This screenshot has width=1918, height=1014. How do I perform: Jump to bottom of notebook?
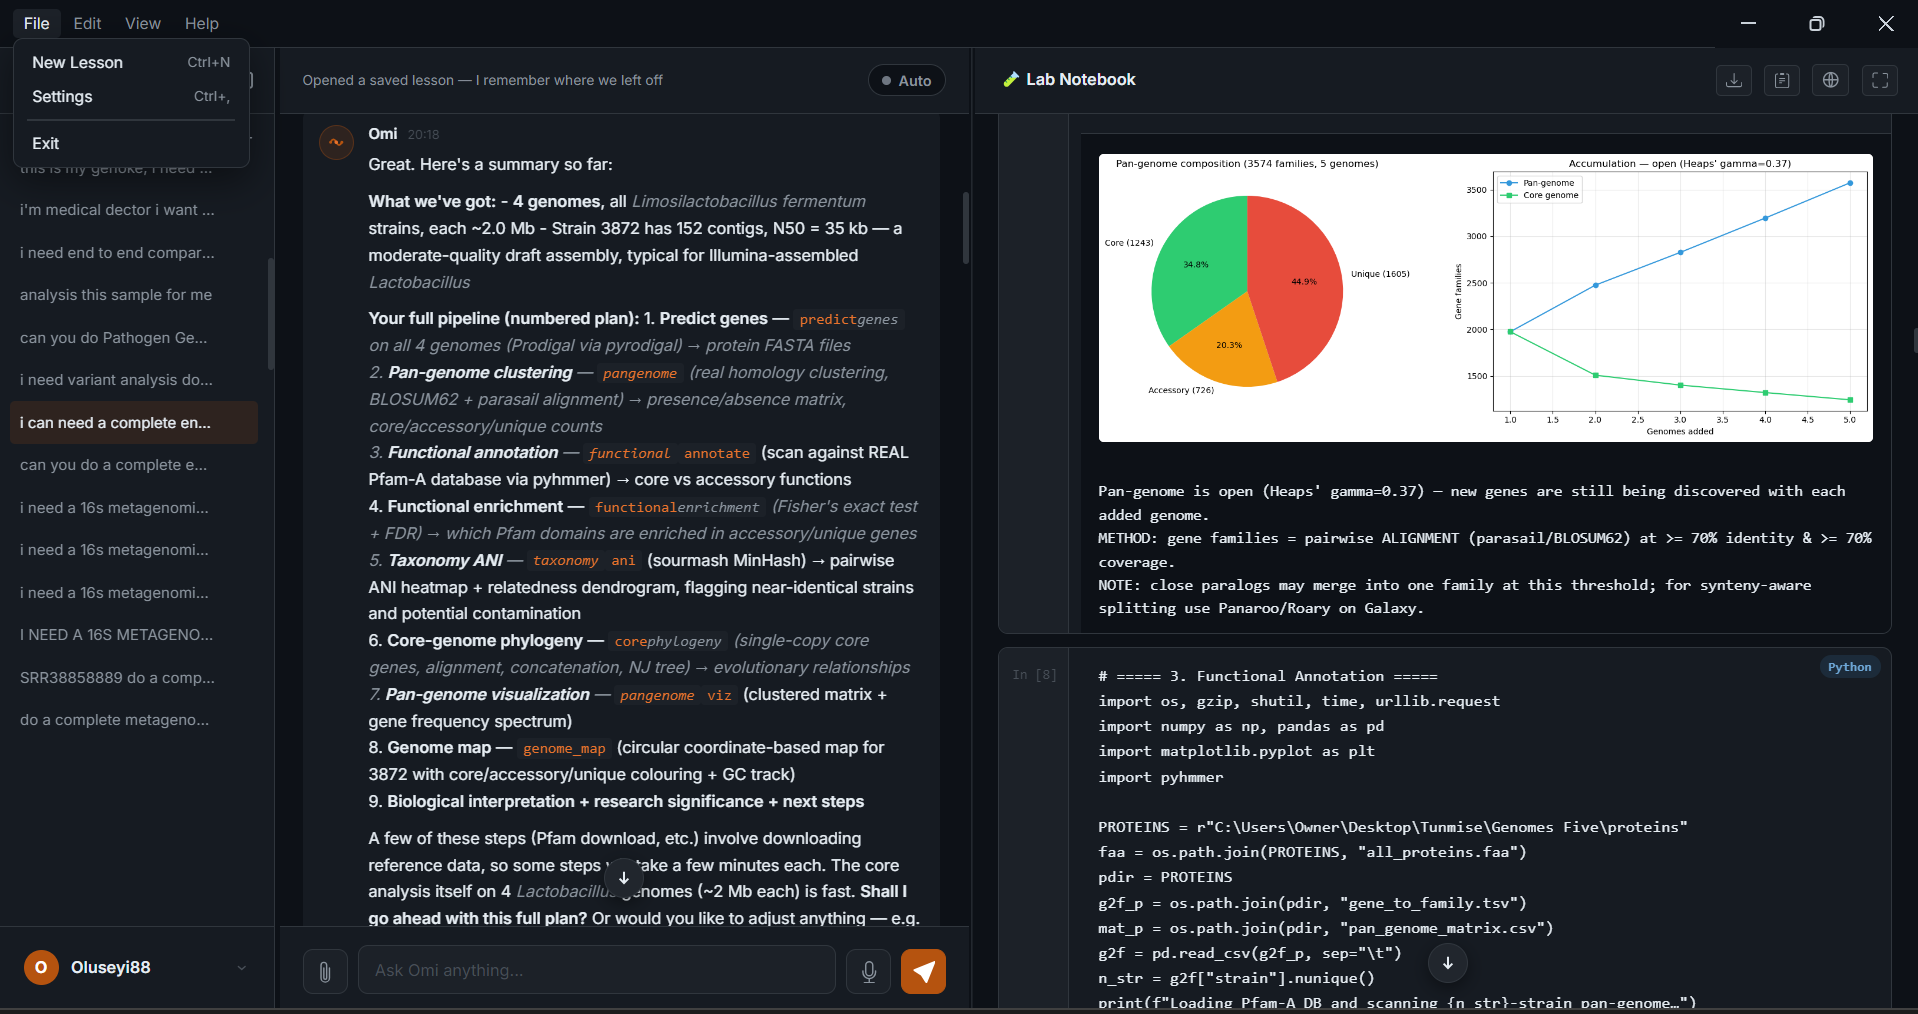click(1447, 963)
